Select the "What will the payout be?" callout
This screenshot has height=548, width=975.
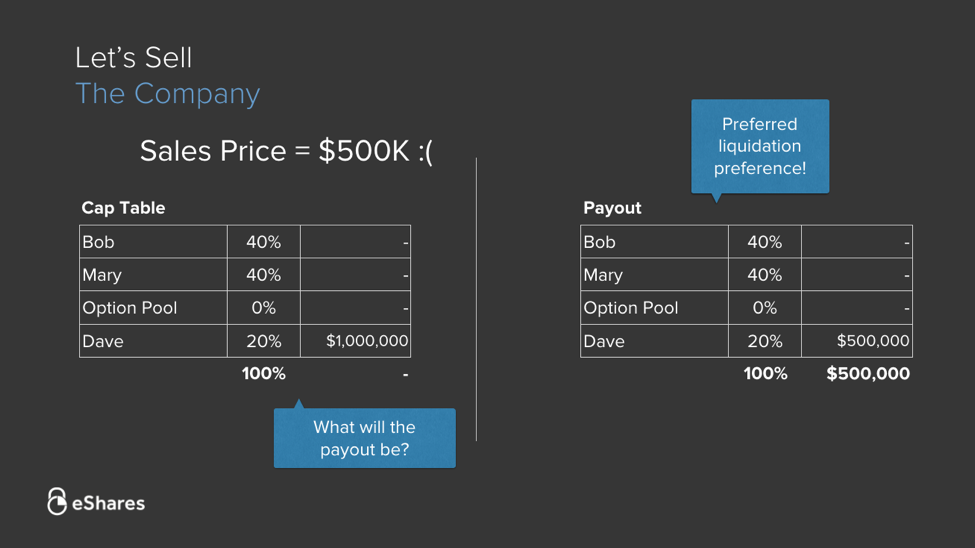pos(364,438)
